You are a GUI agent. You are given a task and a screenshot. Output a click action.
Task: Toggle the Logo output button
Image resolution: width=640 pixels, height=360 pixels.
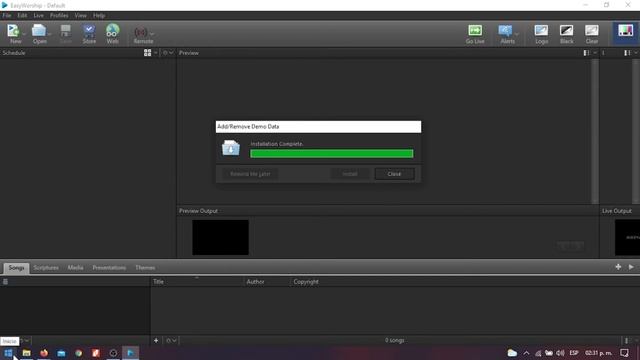pyautogui.click(x=541, y=34)
